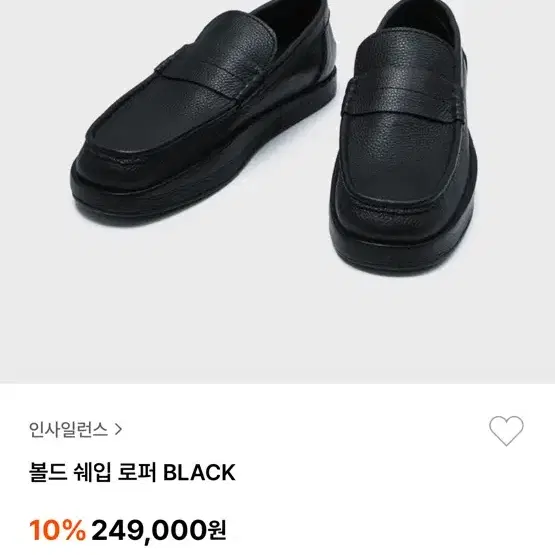This screenshot has height=555, width=555.
Task: Click the orange 10% discount label
Action: click(58, 530)
